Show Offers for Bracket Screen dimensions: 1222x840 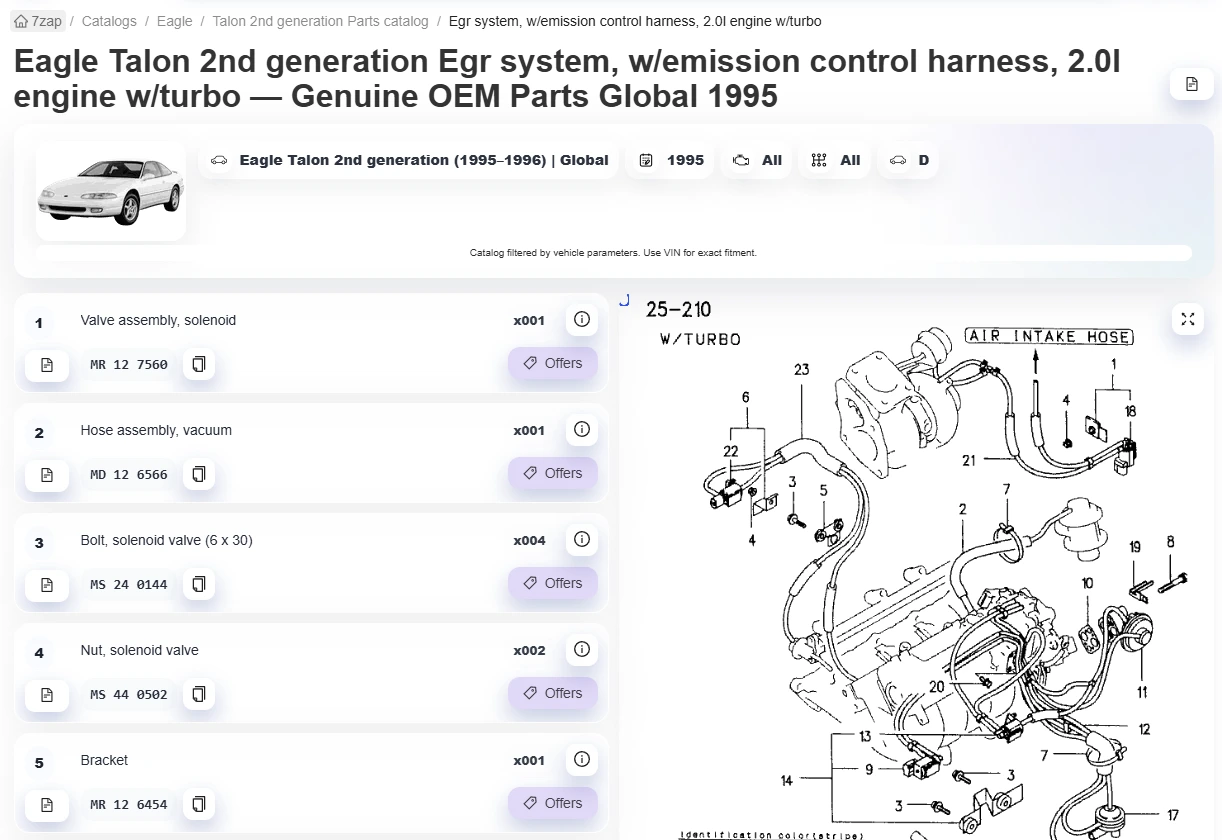point(553,804)
